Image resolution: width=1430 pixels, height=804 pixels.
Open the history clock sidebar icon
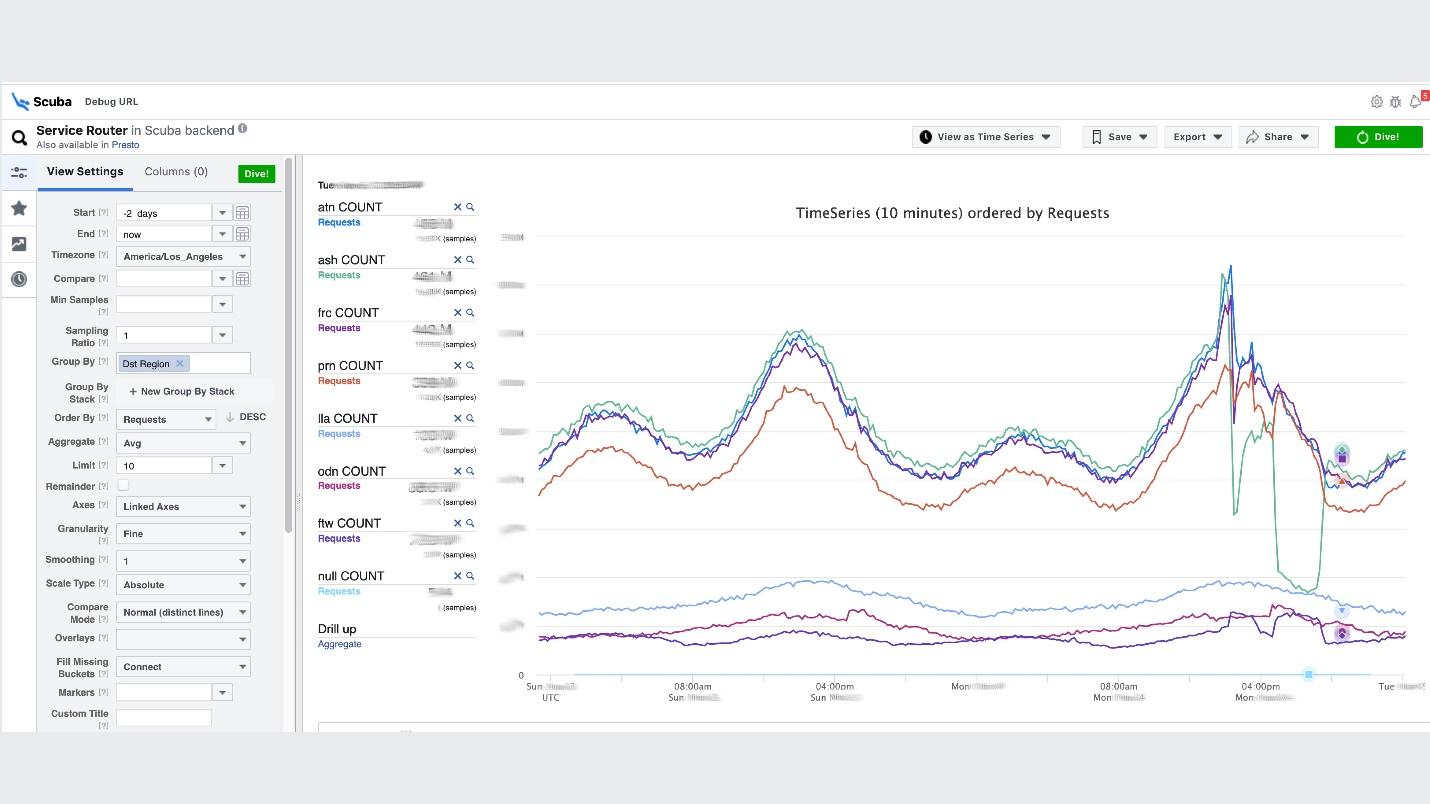tap(19, 279)
